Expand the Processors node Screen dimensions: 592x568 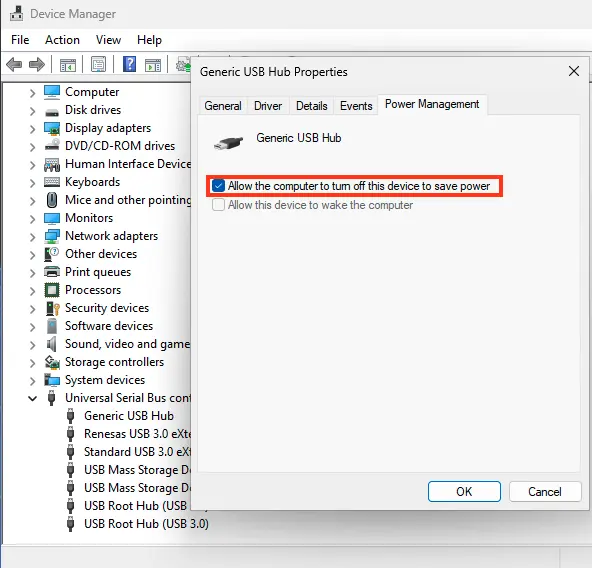32,290
